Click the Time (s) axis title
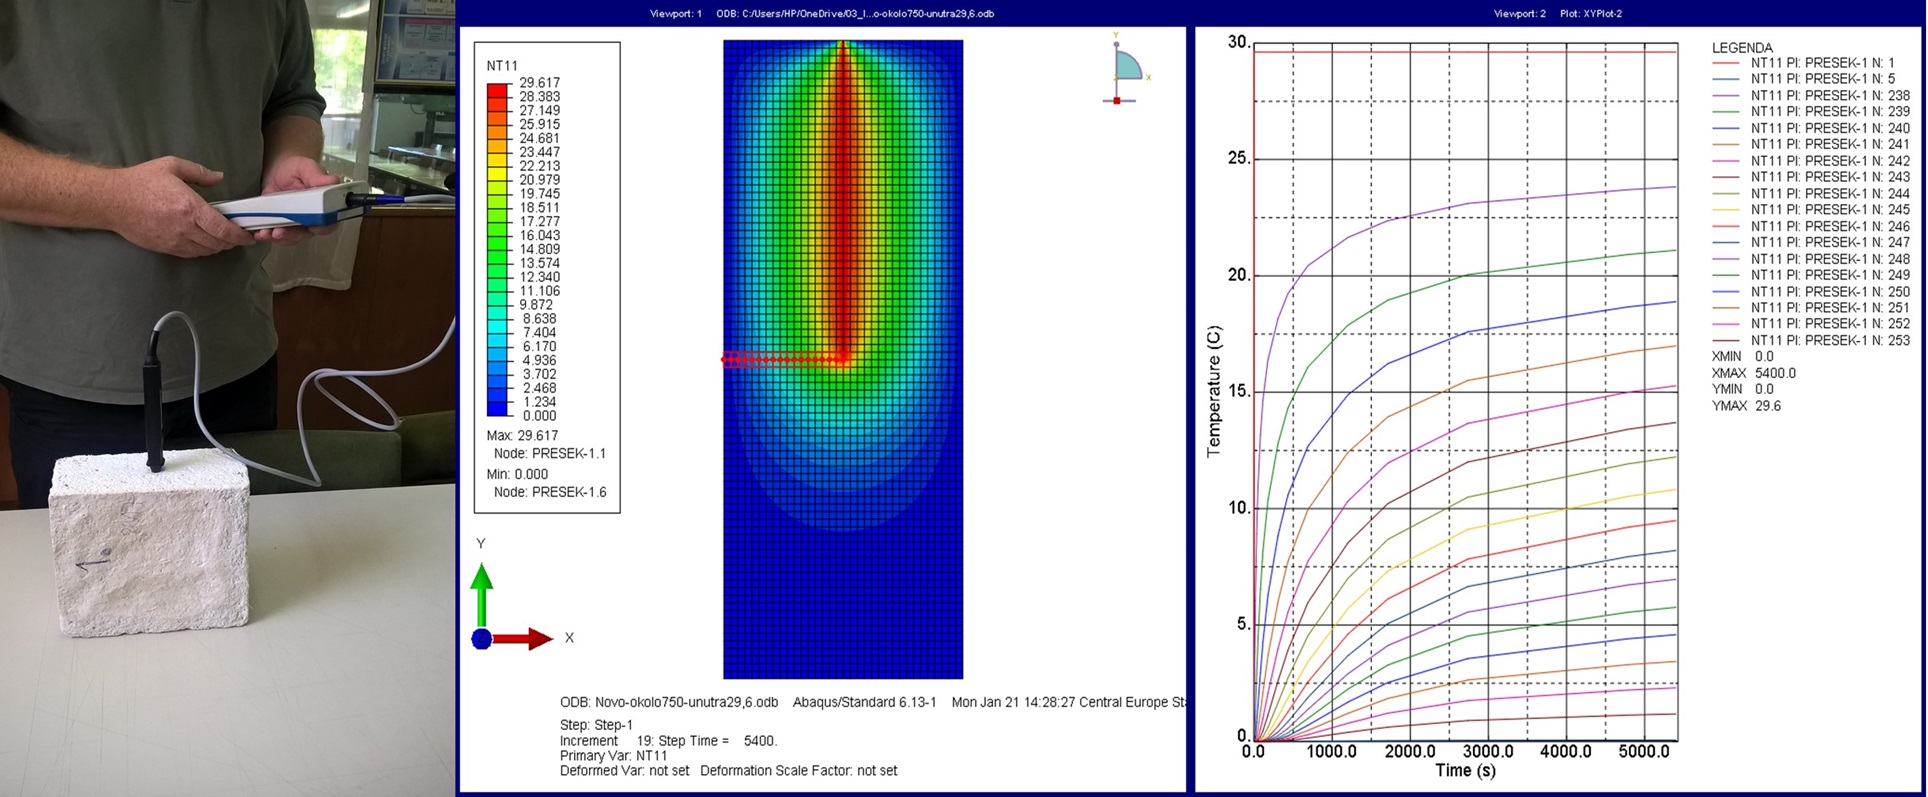 1465,770
